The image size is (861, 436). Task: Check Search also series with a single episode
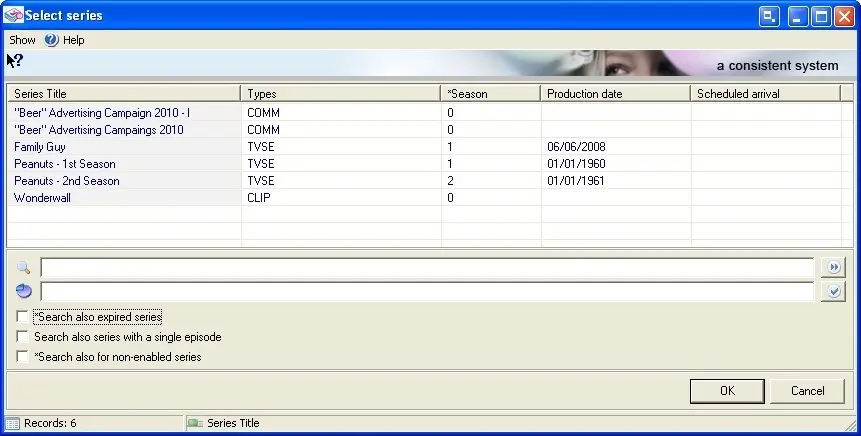(x=23, y=337)
